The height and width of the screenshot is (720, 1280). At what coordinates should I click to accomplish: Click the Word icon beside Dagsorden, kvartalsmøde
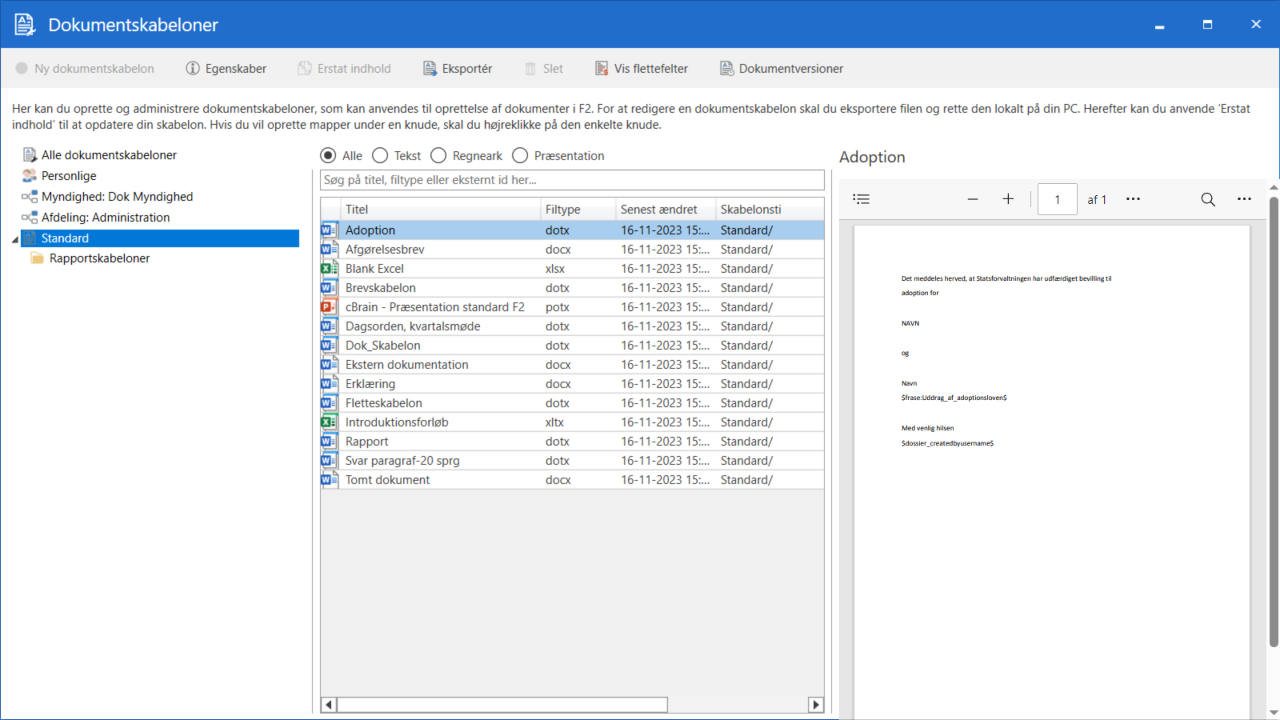pos(329,326)
